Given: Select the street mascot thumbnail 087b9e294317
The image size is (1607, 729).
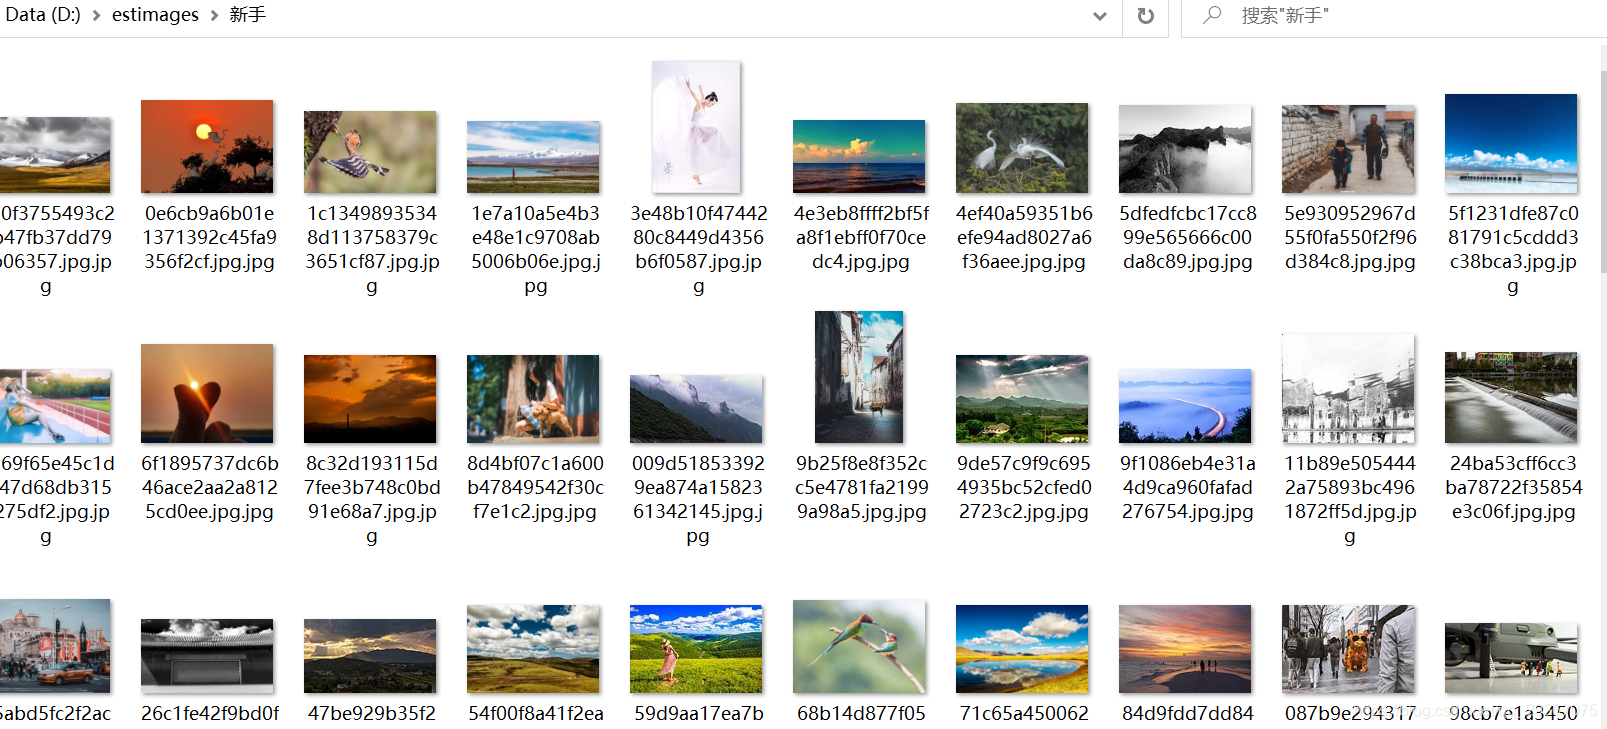Looking at the screenshot, I should [1348, 649].
